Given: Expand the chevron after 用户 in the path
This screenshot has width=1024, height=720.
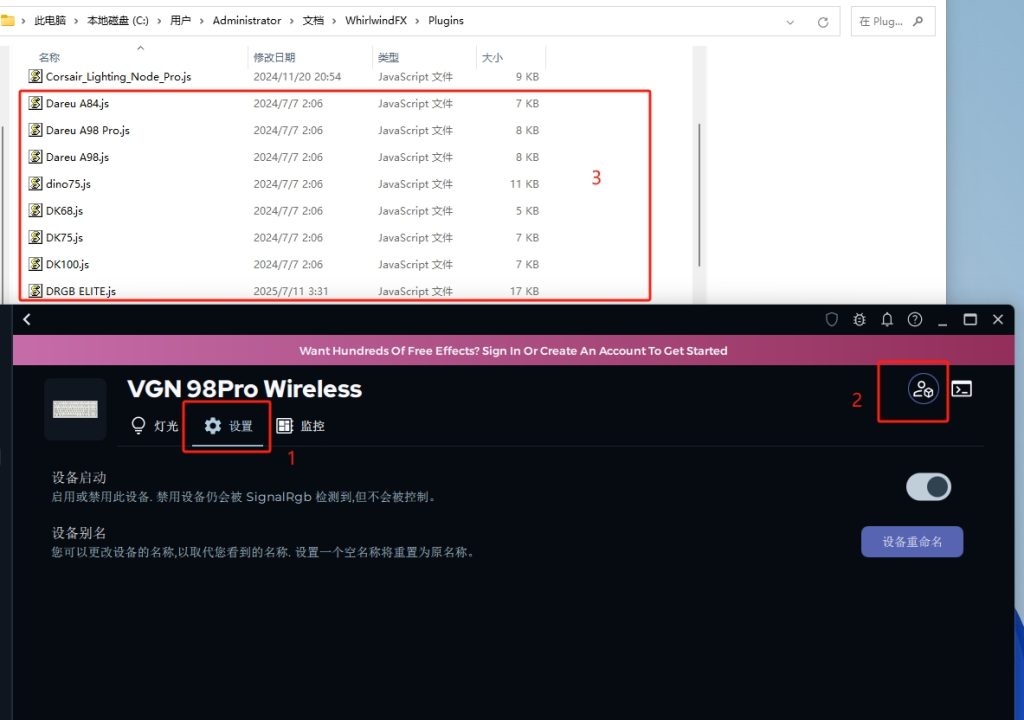Looking at the screenshot, I should tap(201, 21).
